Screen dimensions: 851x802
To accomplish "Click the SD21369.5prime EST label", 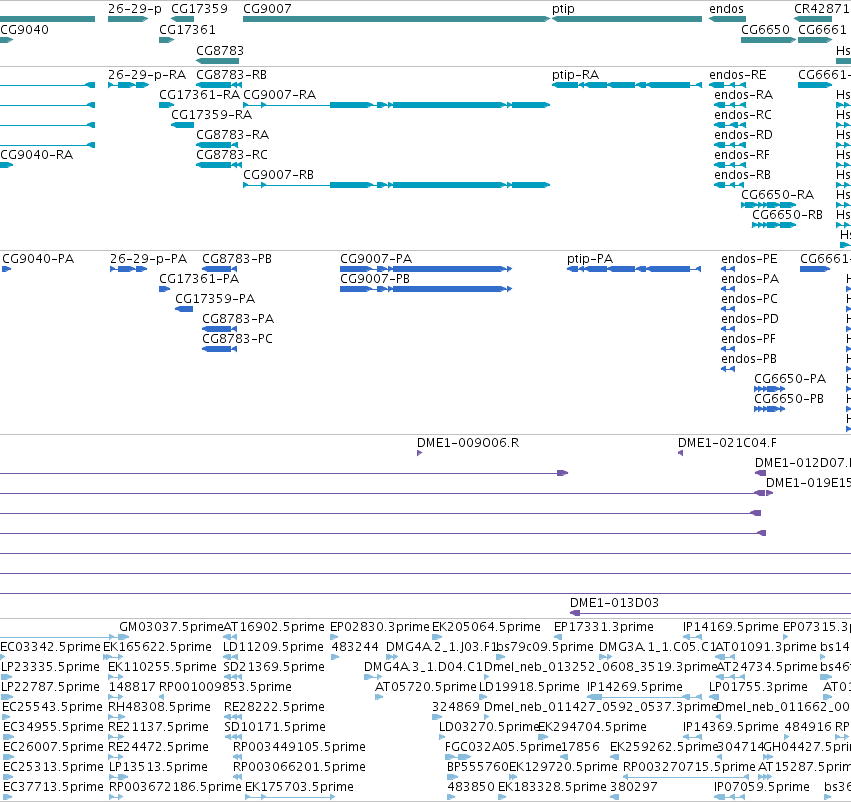I will point(274,667).
